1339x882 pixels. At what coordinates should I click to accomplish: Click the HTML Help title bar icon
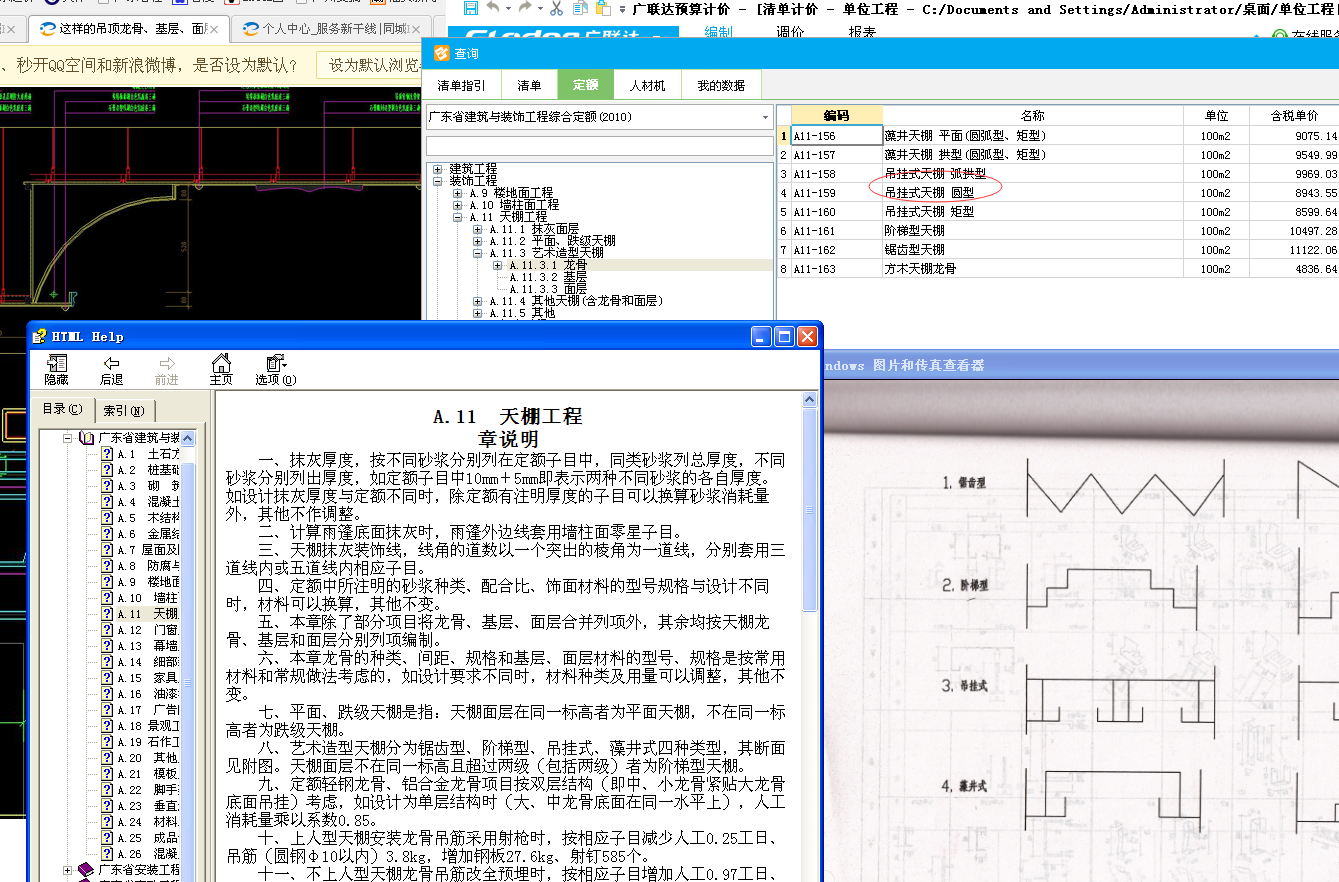click(41, 336)
